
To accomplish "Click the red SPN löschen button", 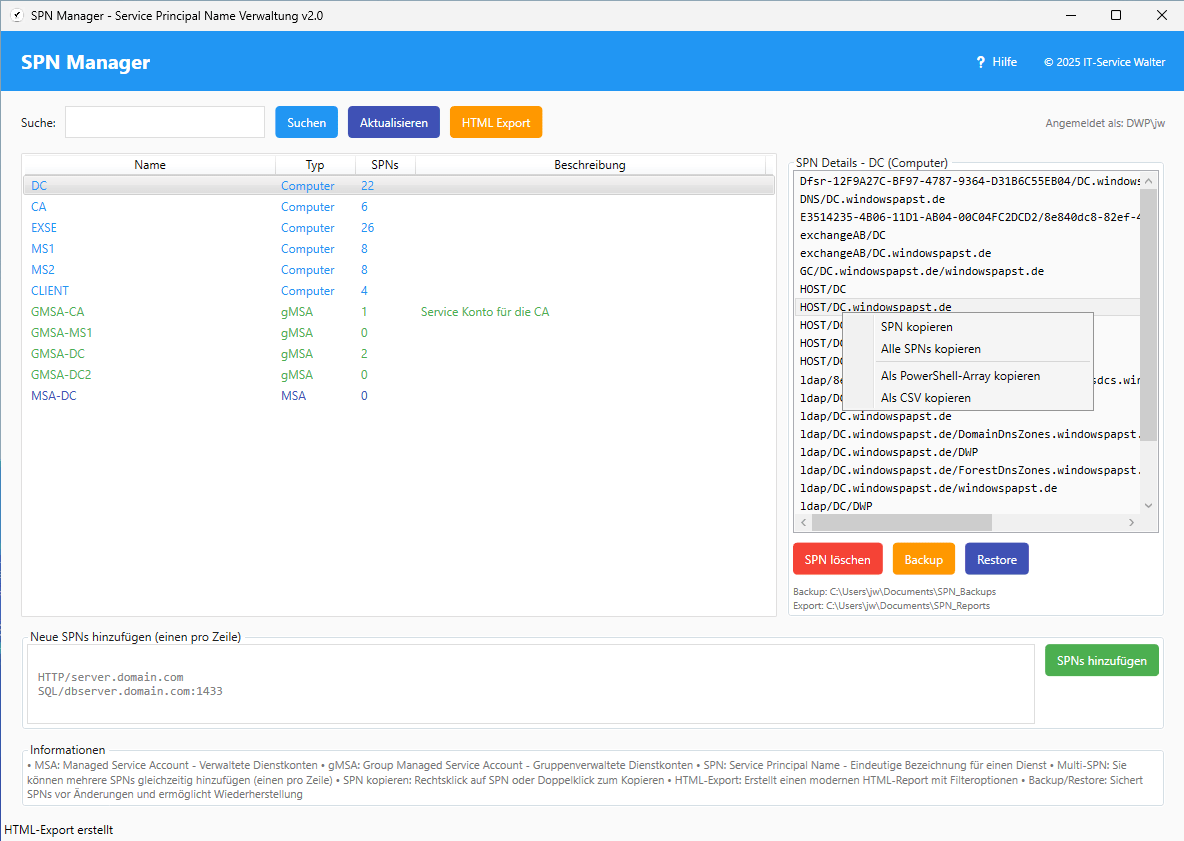I will point(837,559).
